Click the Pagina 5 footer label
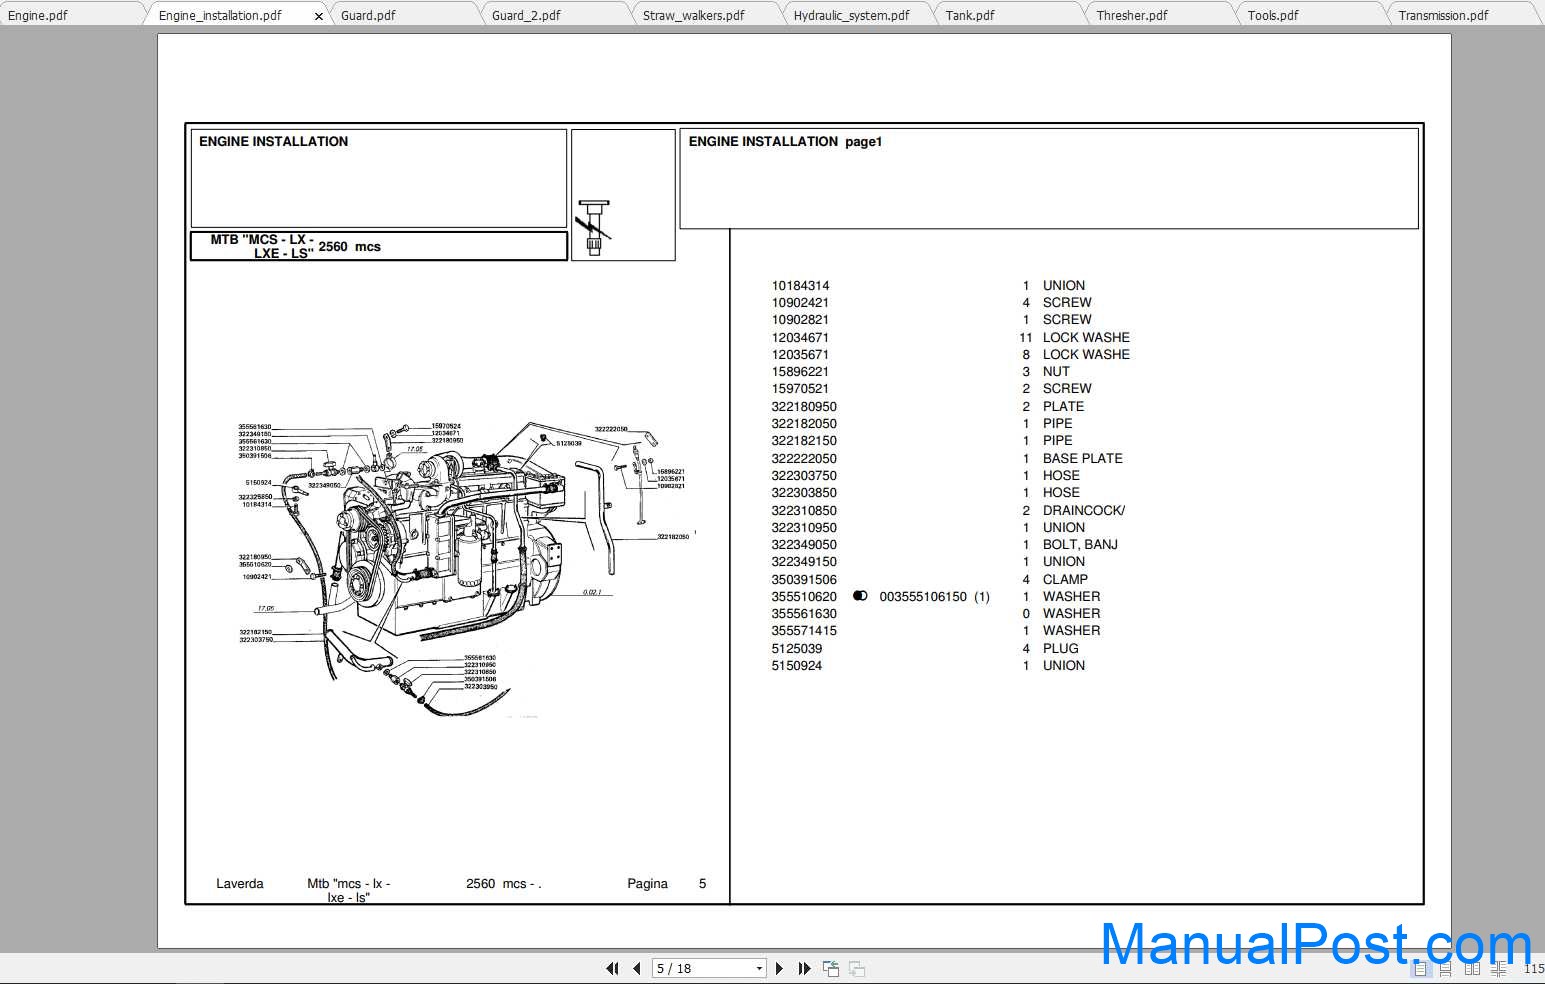 coord(667,883)
